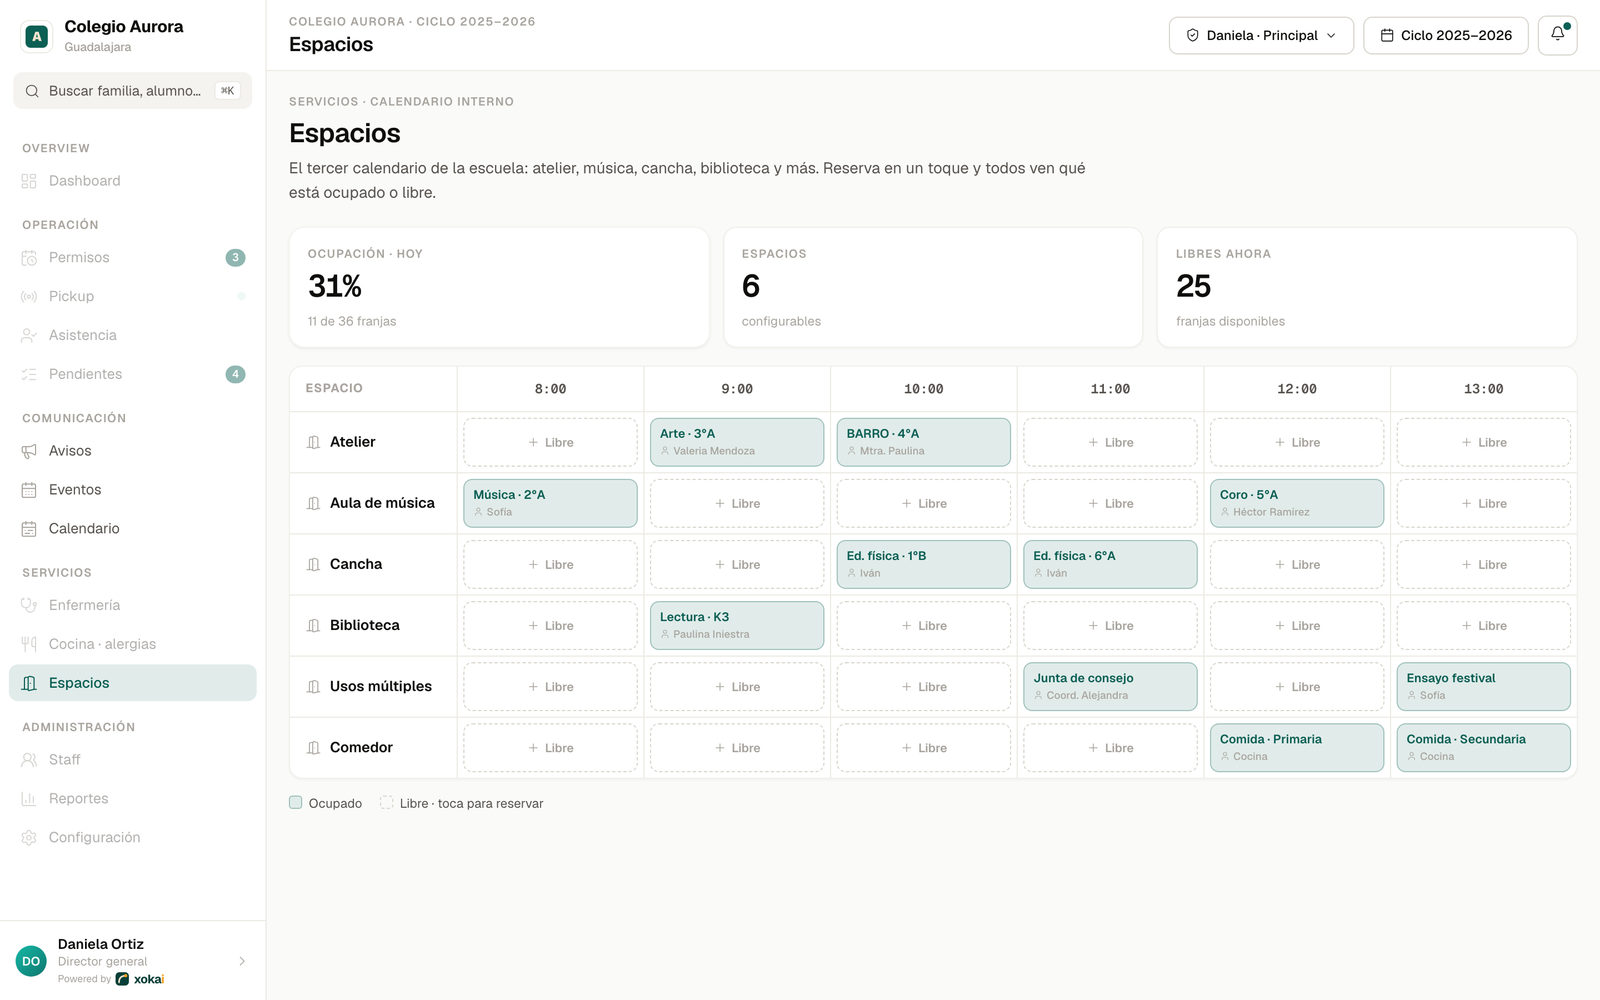Image resolution: width=1600 pixels, height=1000 pixels.
Task: Click the Avisos megaphone icon
Action: 29,451
